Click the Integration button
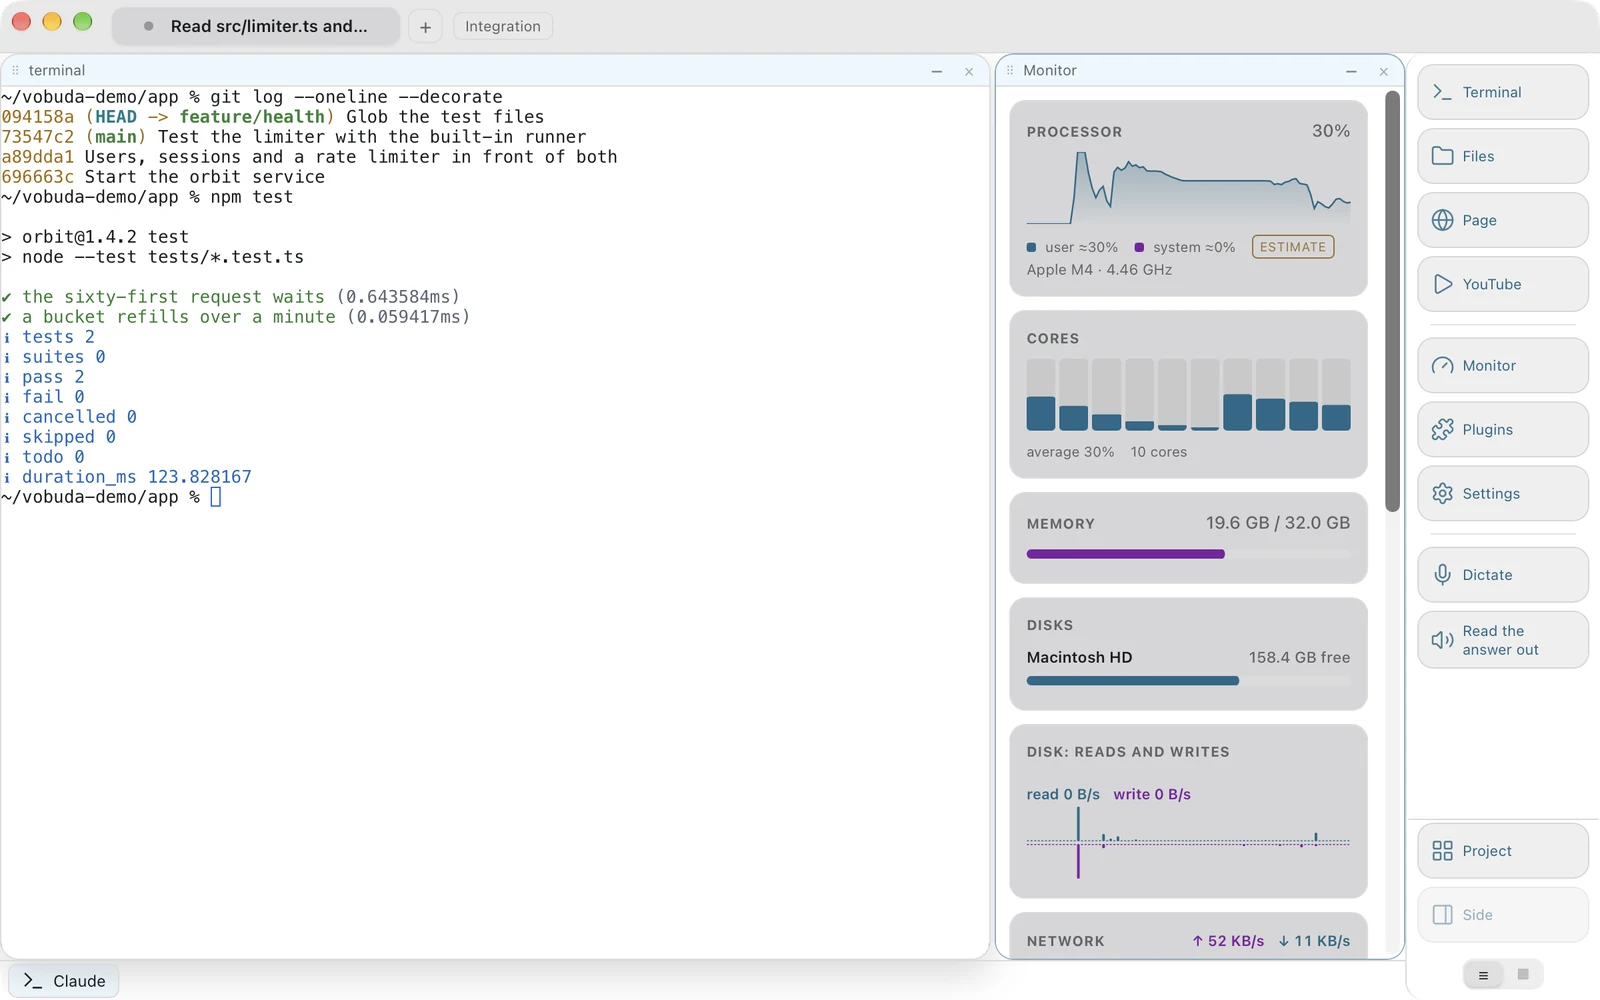Screen dimensions: 1600x1000 tap(503, 26)
